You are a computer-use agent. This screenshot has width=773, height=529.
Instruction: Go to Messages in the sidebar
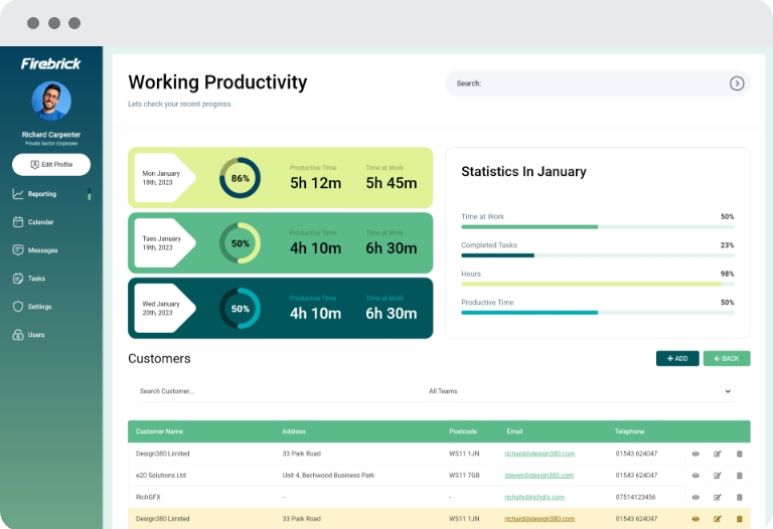(x=42, y=250)
